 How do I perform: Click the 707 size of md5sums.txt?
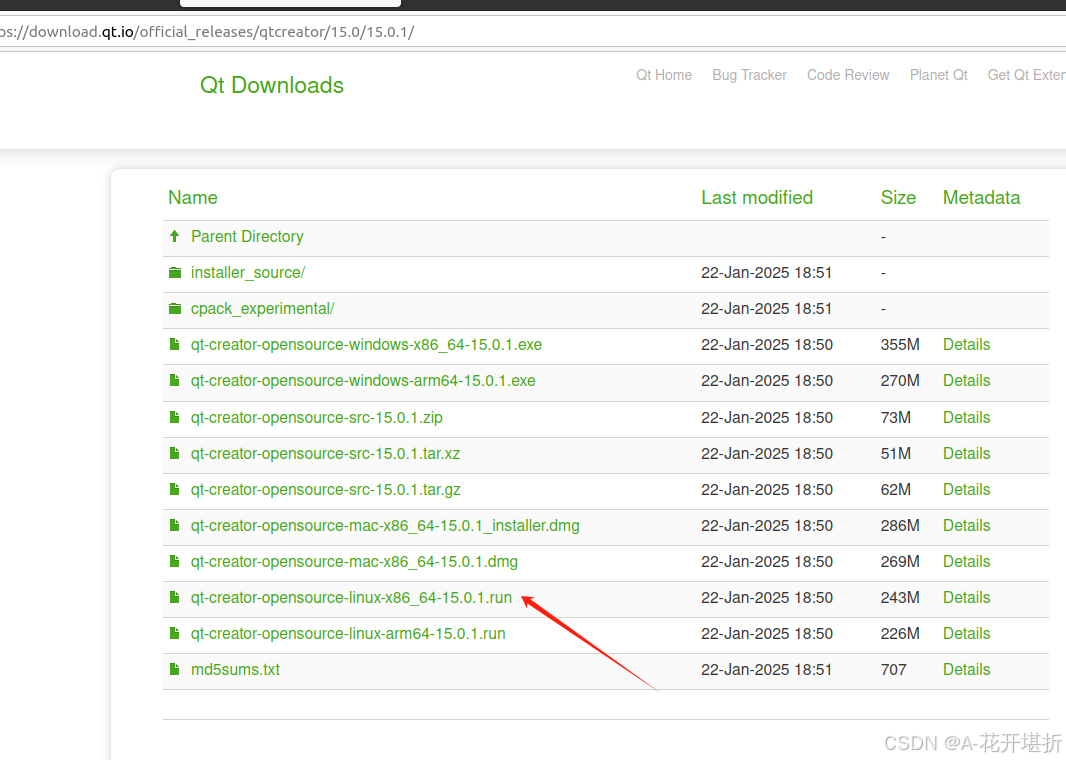[893, 670]
